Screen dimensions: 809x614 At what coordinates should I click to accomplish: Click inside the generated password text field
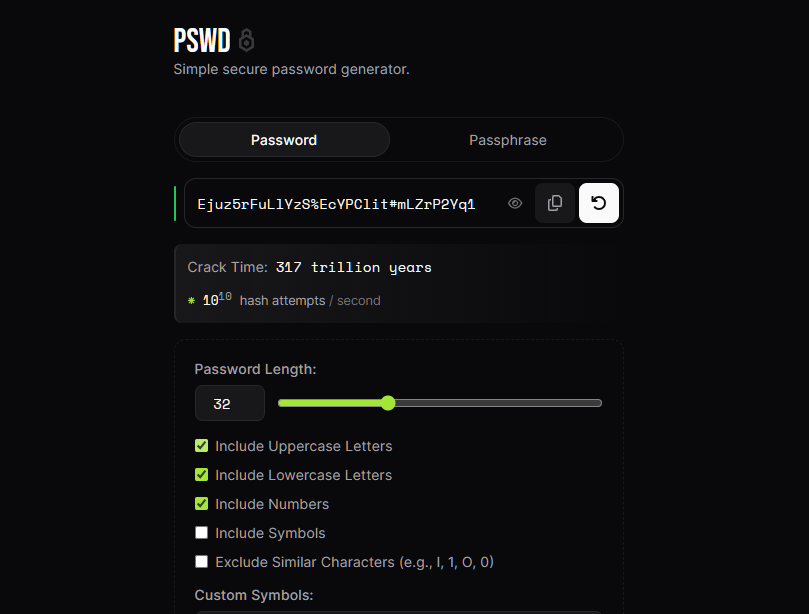tap(343, 204)
